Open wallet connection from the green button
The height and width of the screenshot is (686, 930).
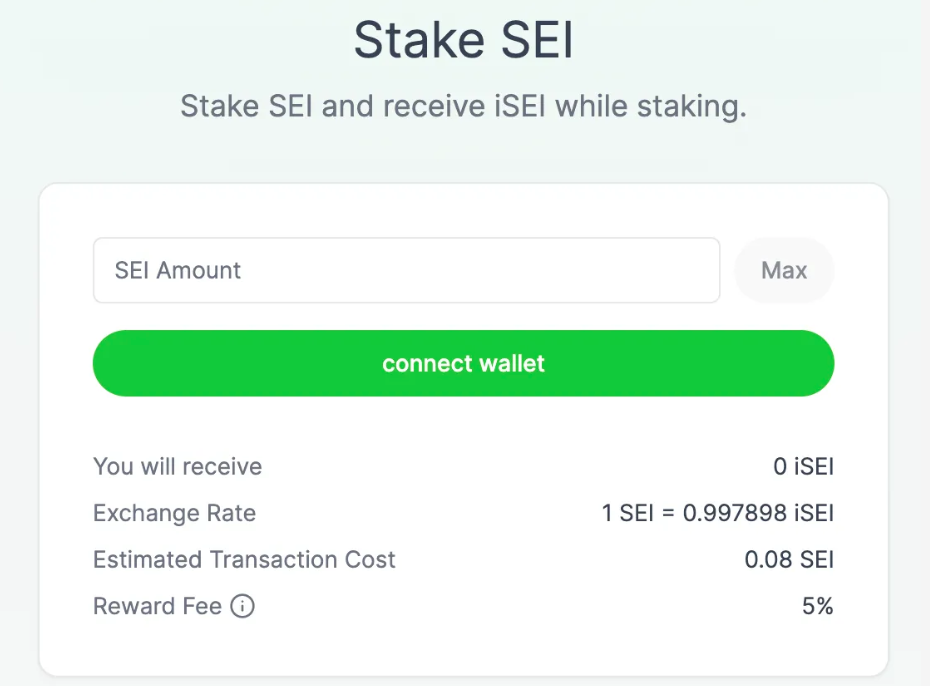tap(463, 363)
